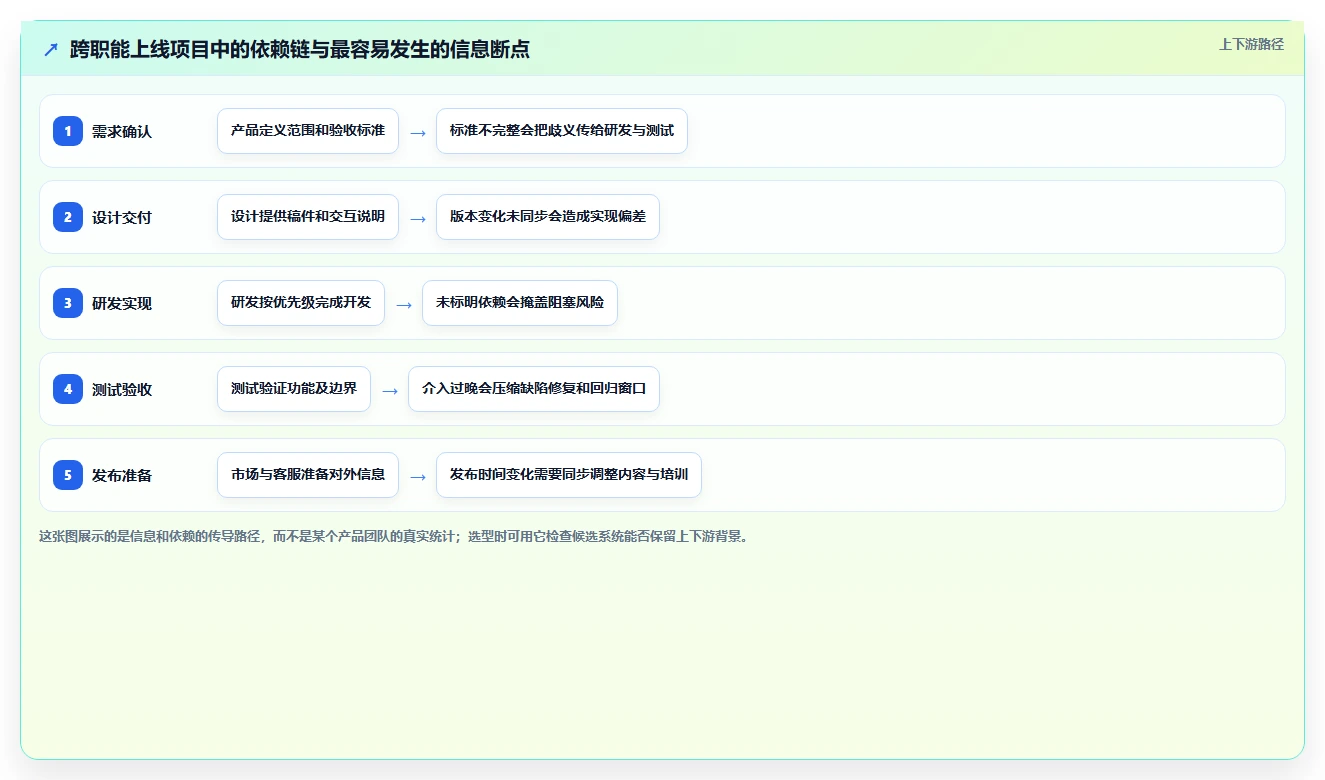Open the 测试验证功能及边界 chip
The height and width of the screenshot is (780, 1325).
tap(294, 389)
